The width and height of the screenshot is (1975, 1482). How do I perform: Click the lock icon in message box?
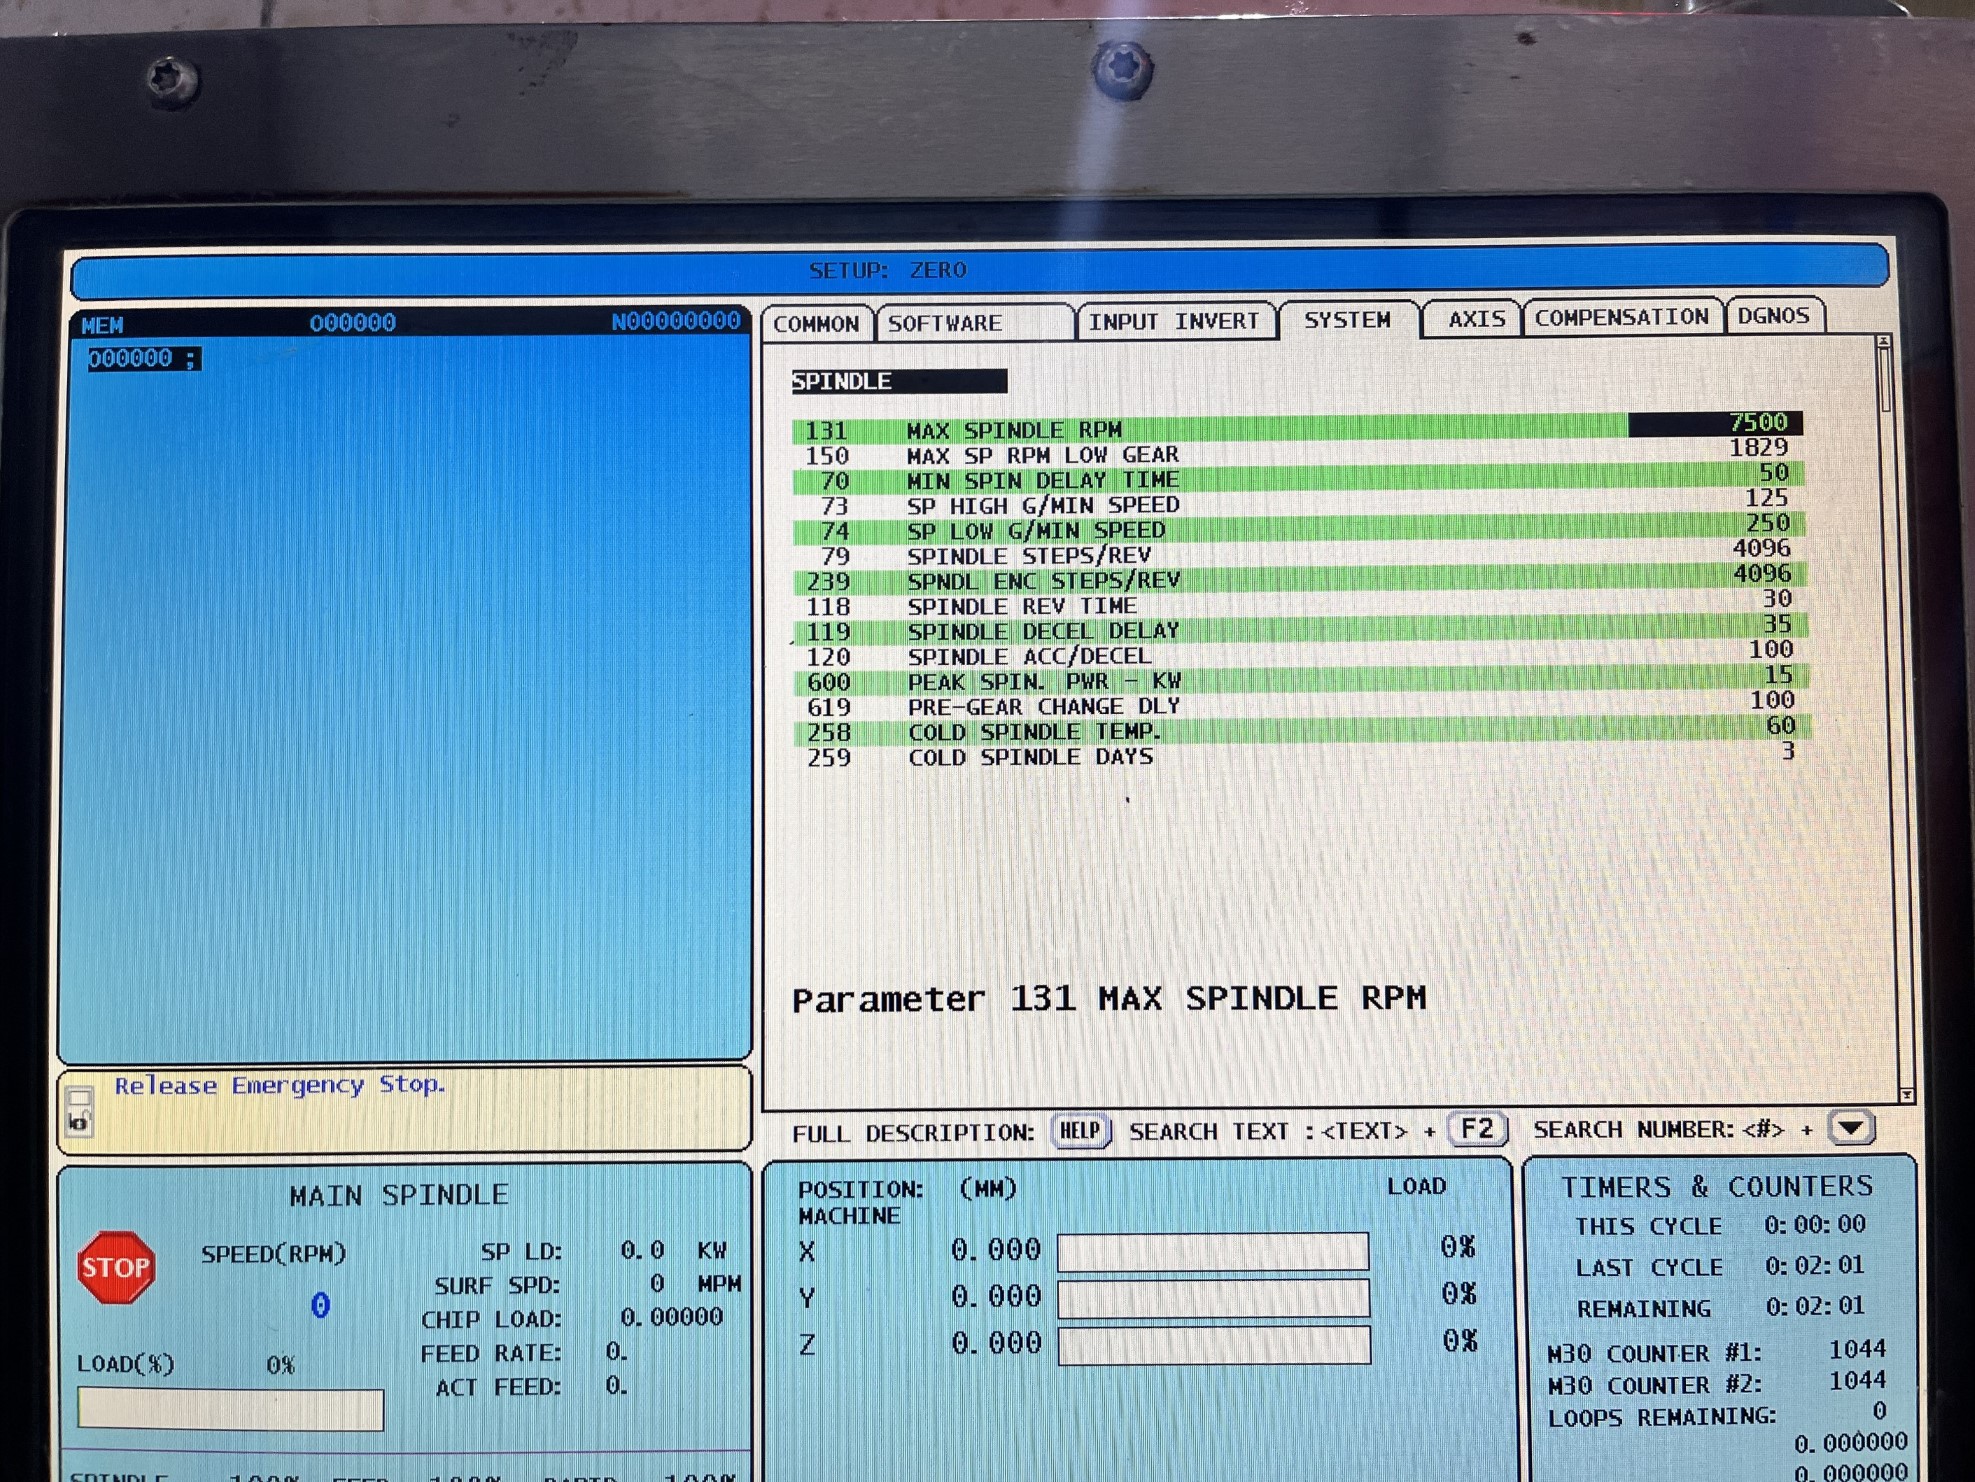(79, 1123)
